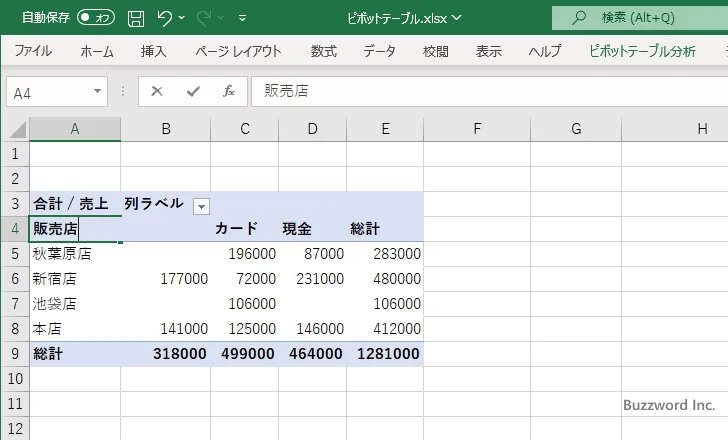728x440 pixels.
Task: Open the 表示 tab
Action: point(488,51)
